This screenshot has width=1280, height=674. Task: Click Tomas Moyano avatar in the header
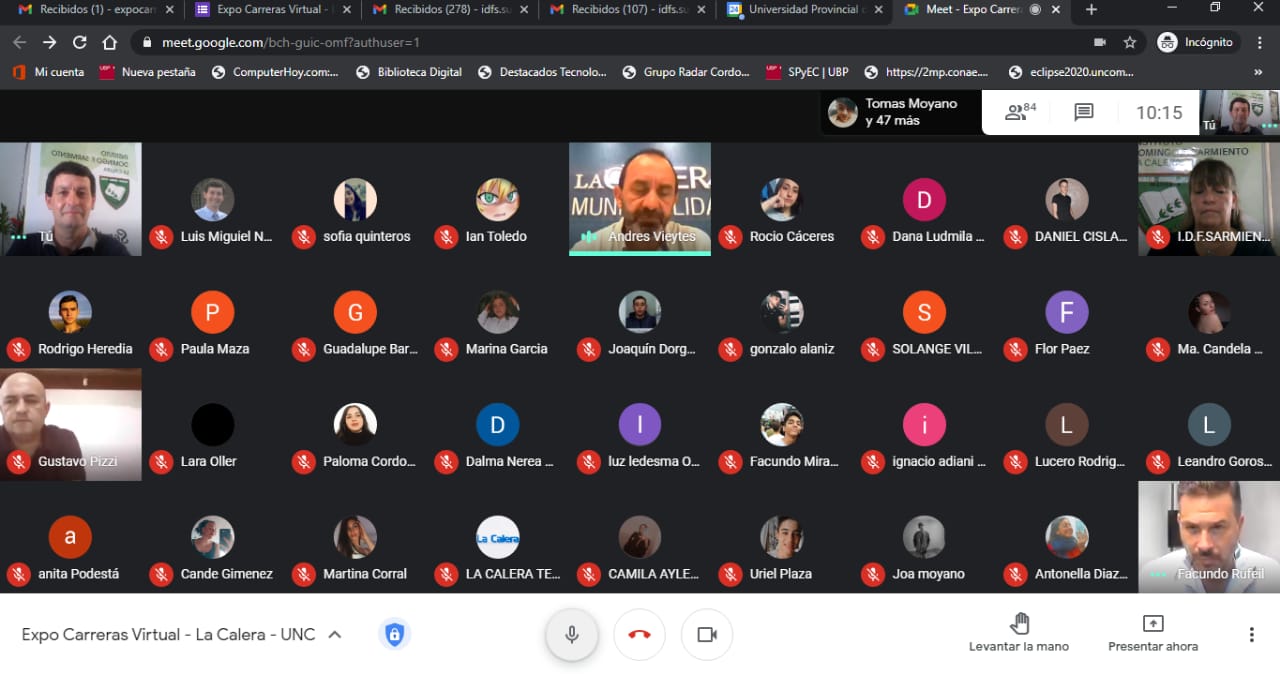click(x=843, y=112)
